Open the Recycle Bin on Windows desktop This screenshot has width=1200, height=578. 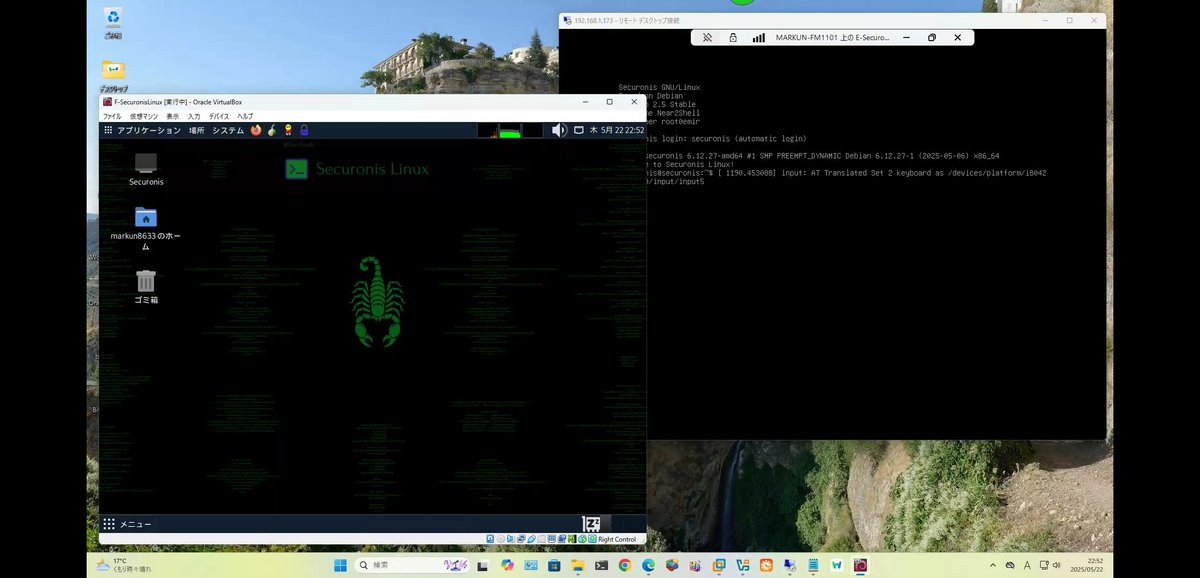pos(113,23)
